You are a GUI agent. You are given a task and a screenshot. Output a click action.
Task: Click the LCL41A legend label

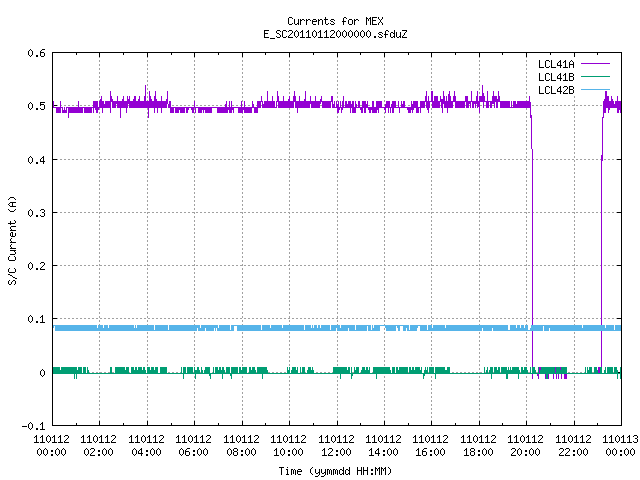point(556,64)
